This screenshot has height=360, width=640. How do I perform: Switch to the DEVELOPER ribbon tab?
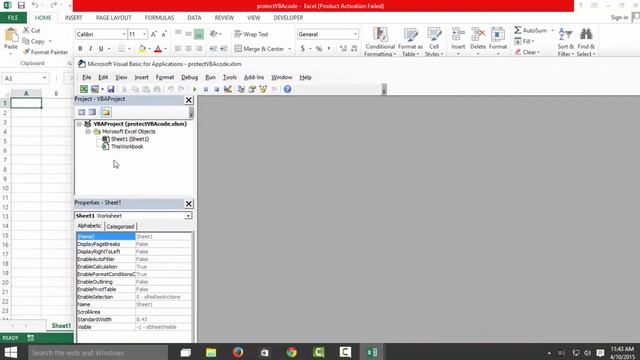pos(288,18)
